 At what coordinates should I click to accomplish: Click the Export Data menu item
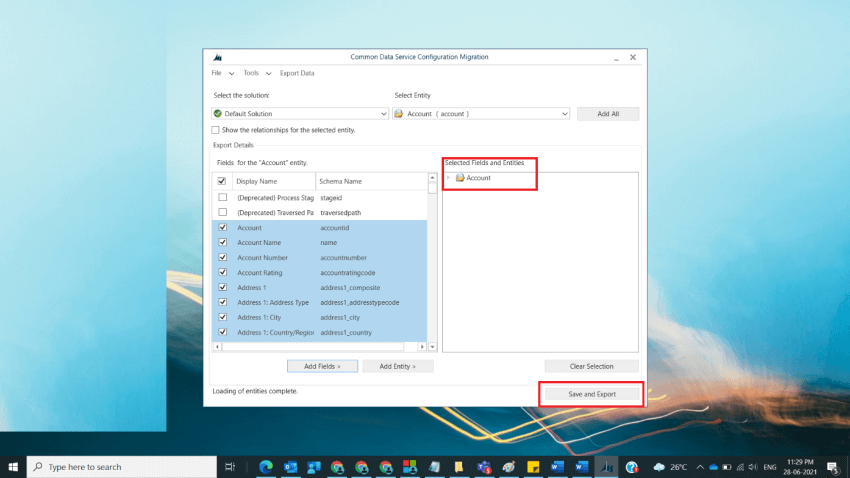(x=297, y=73)
